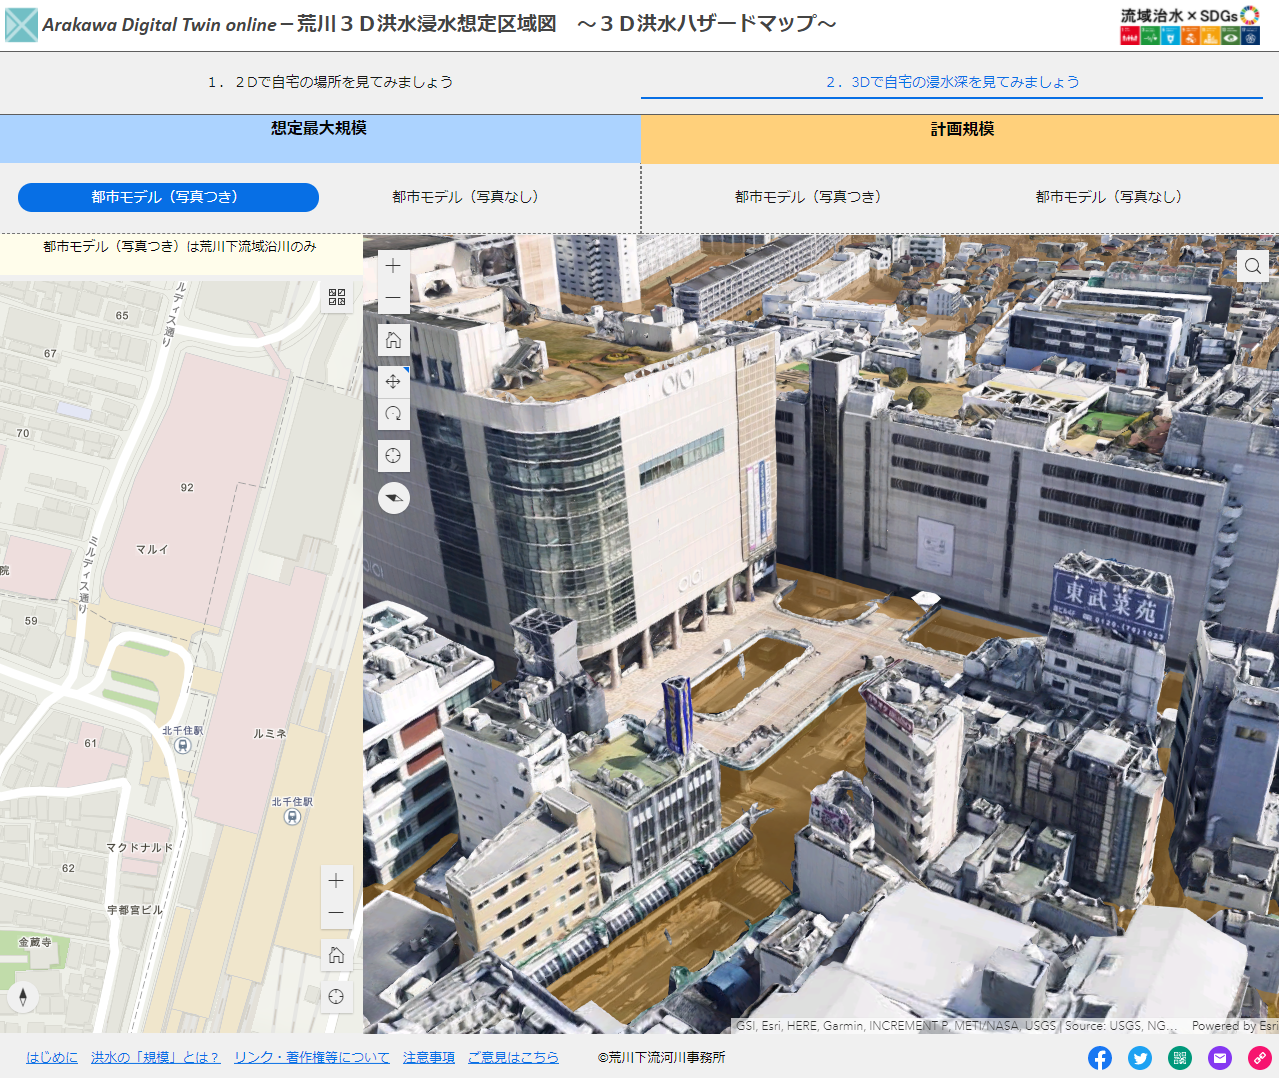Click the compass orientation icon below the locate button

pos(393,498)
